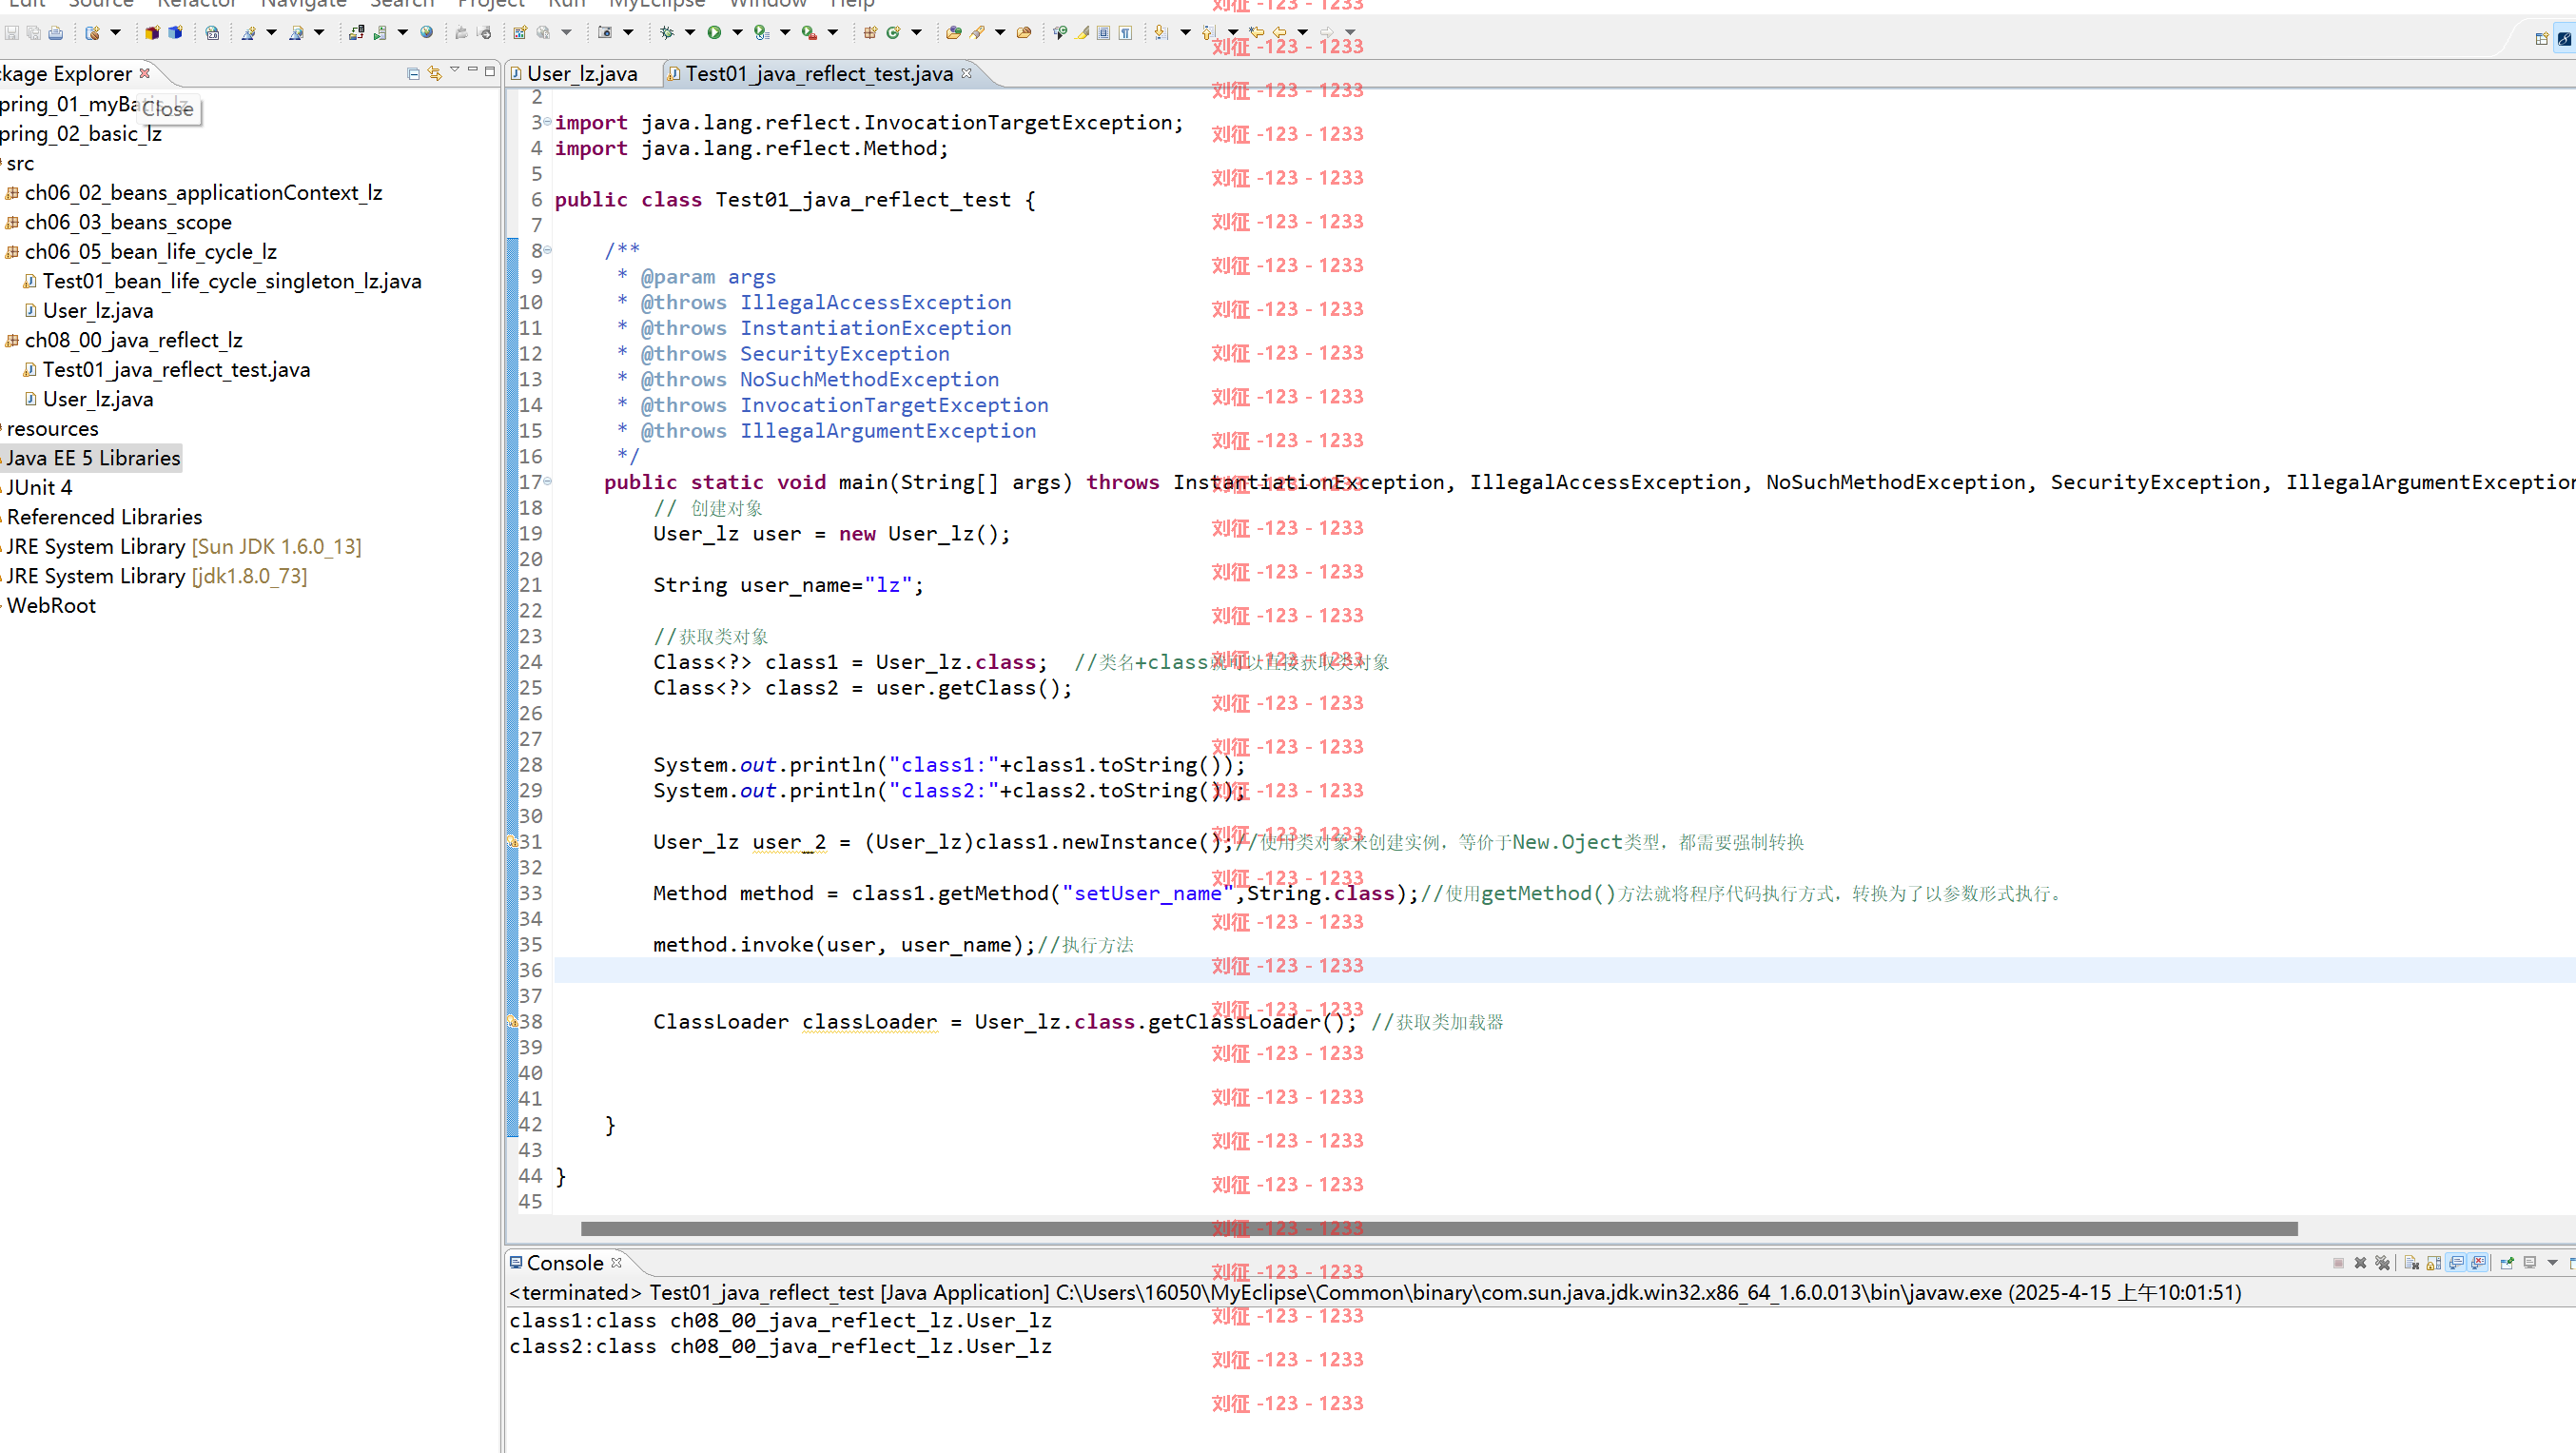Toggle show console on standard output
The width and height of the screenshot is (2576, 1453).
click(x=2456, y=1263)
